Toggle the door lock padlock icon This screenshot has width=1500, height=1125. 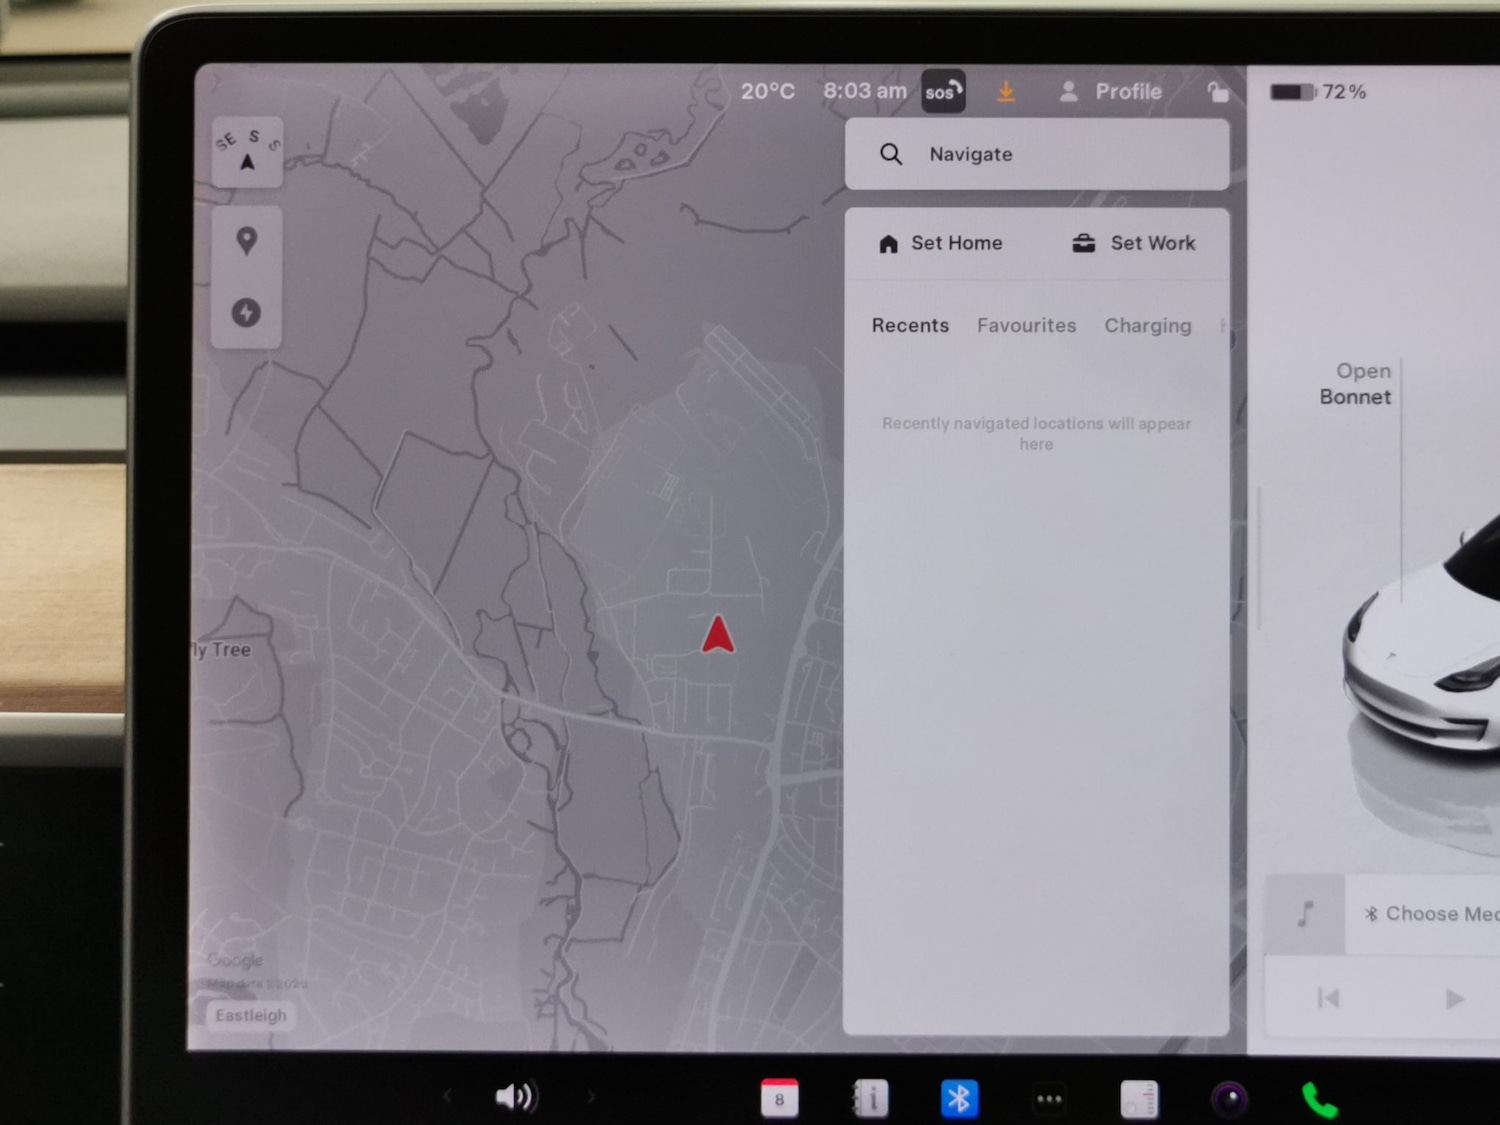pos(1217,92)
